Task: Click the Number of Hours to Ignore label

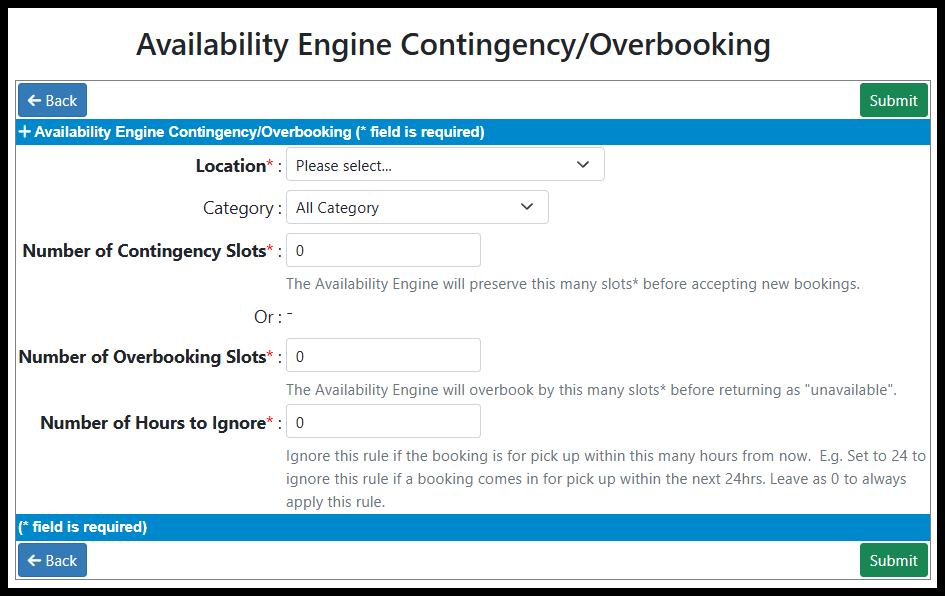Action: point(152,423)
